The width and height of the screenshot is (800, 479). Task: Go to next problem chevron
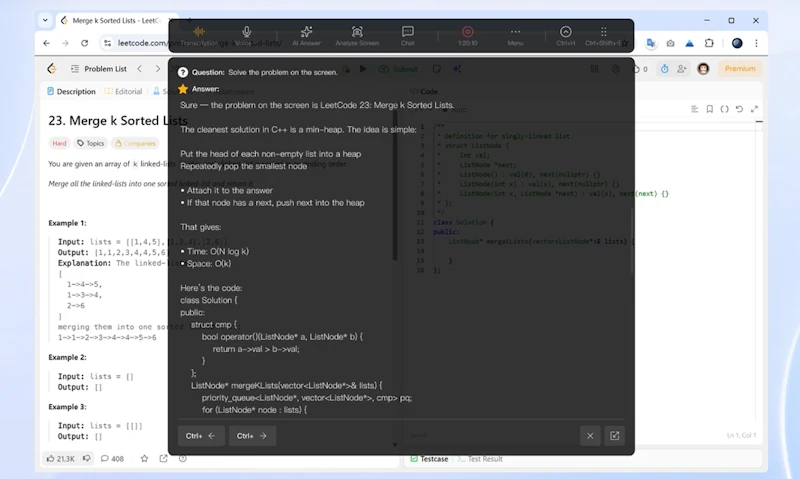click(x=158, y=68)
